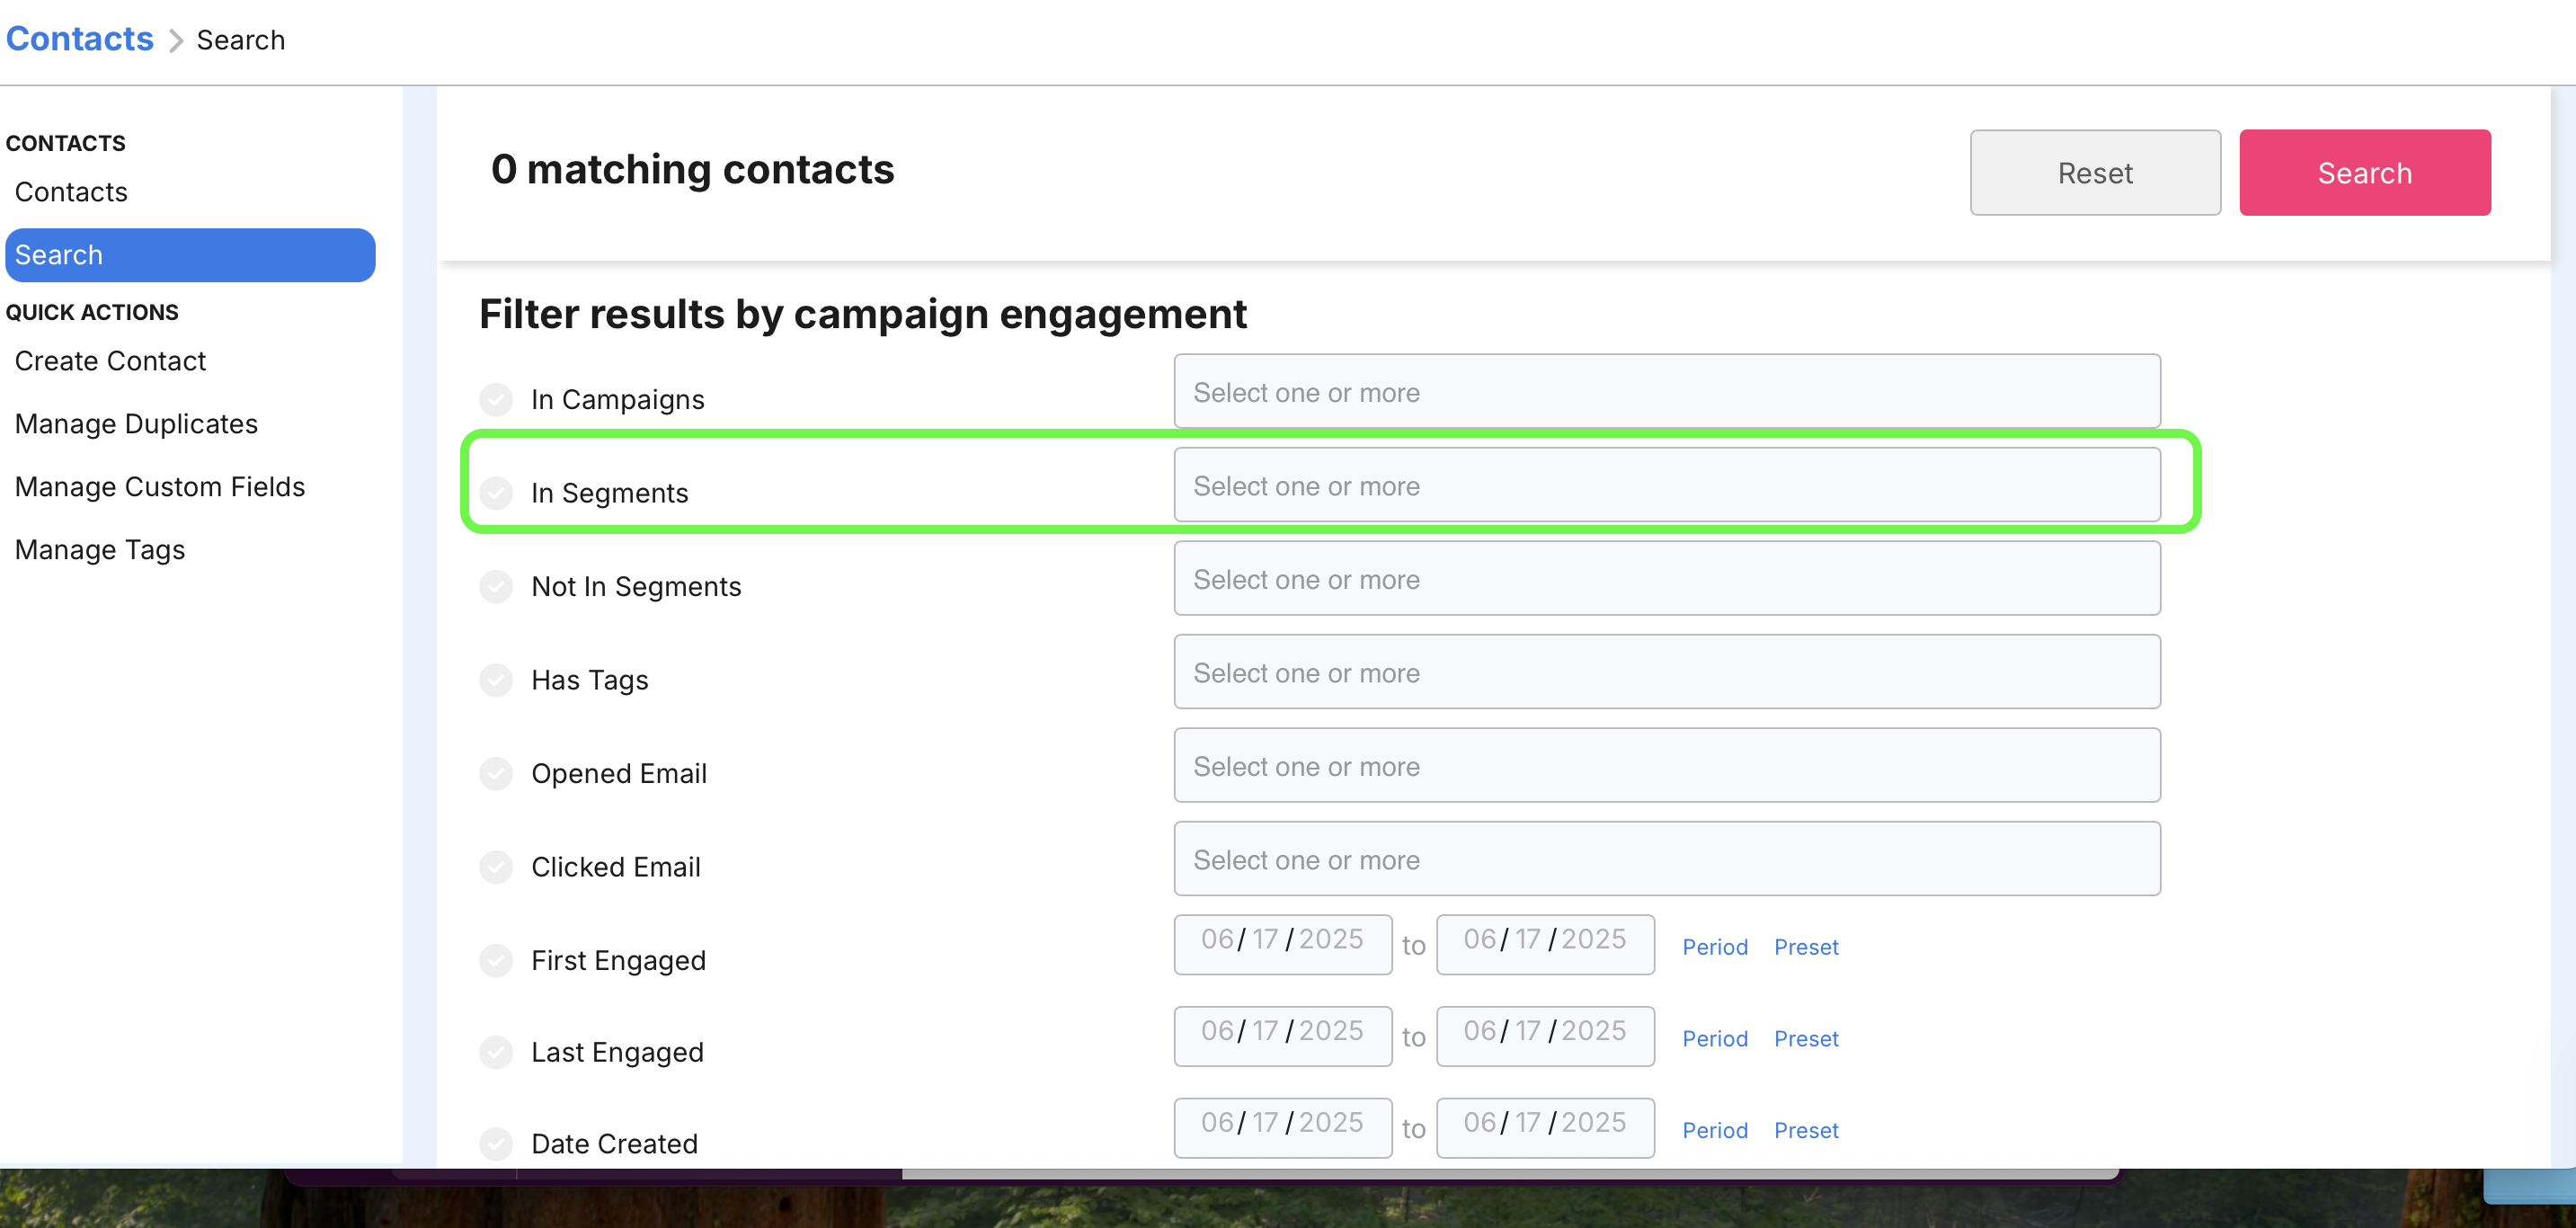2576x1228 pixels.
Task: Toggle the Date Created checkbox
Action: pyautogui.click(x=496, y=1143)
